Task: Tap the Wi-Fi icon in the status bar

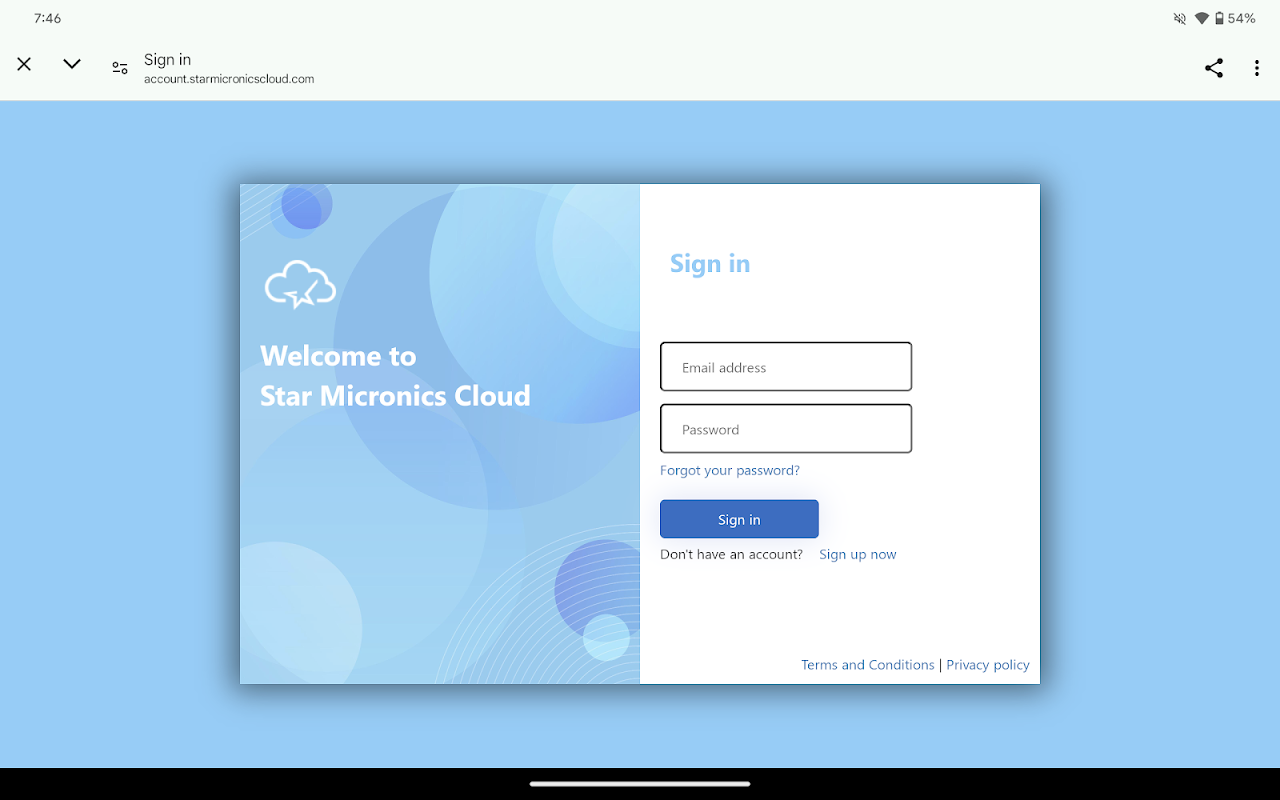Action: [x=1201, y=19]
